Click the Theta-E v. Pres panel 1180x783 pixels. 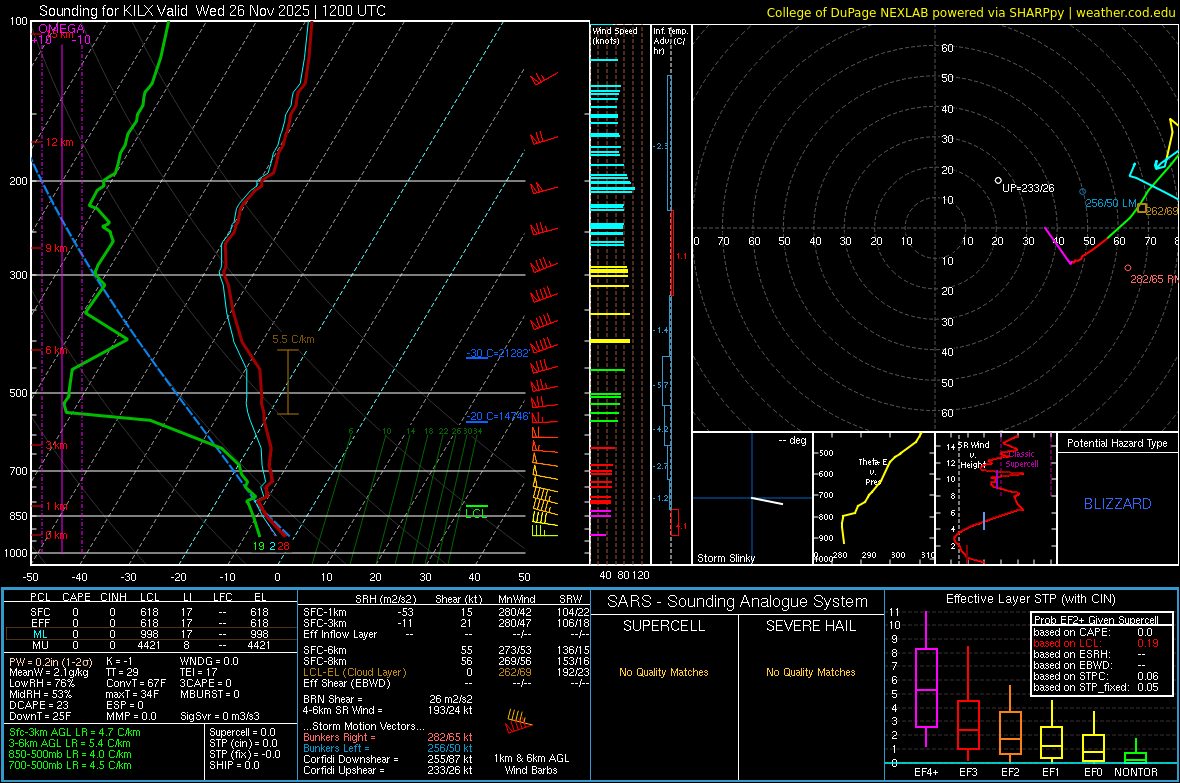coord(874,498)
